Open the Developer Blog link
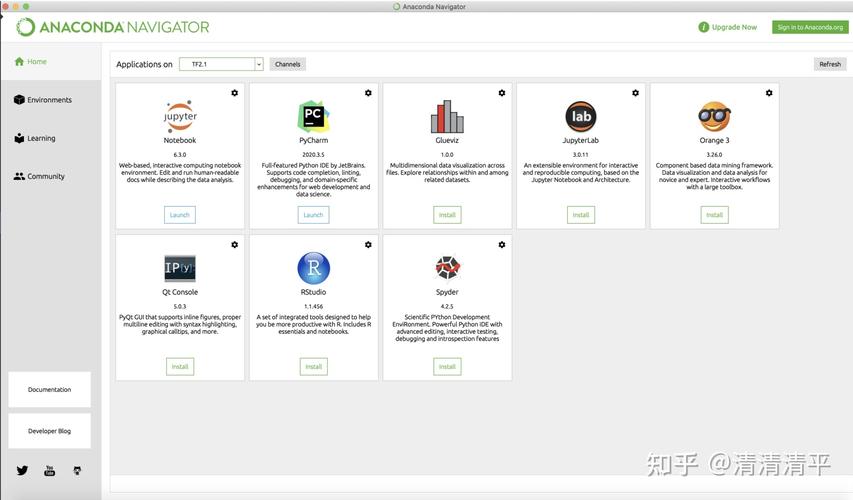This screenshot has width=853, height=500. [50, 431]
